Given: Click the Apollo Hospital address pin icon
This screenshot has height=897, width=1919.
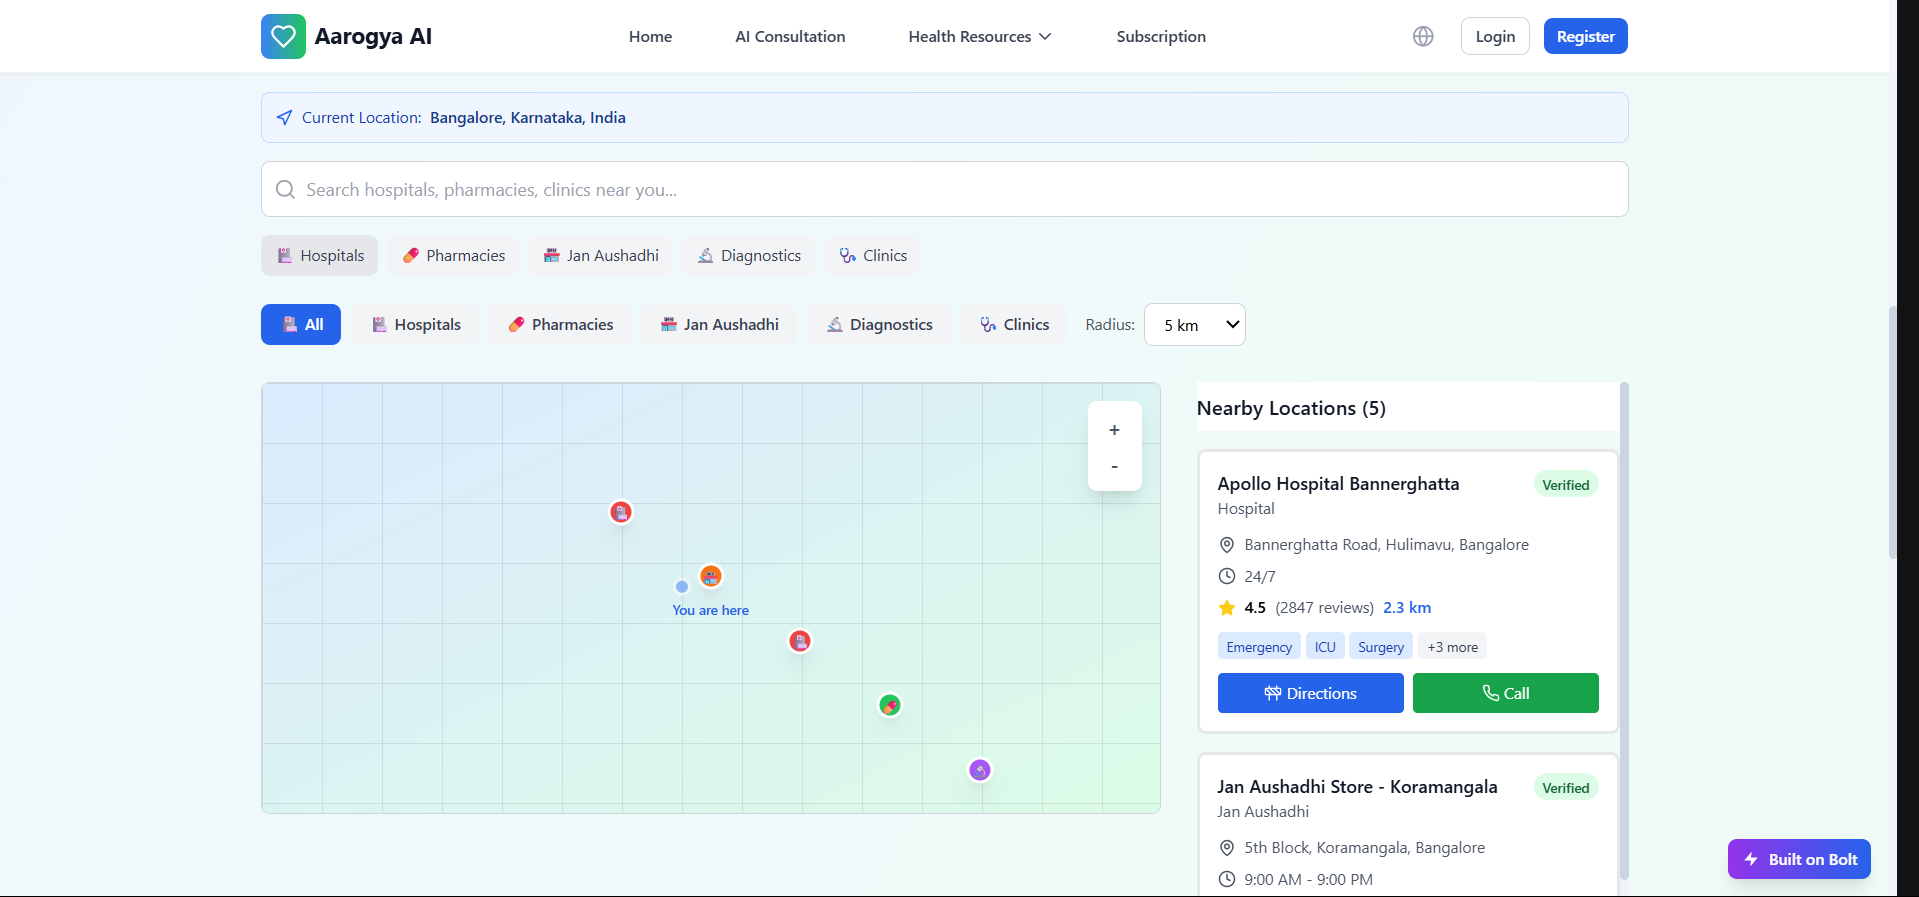Looking at the screenshot, I should coord(1227,545).
